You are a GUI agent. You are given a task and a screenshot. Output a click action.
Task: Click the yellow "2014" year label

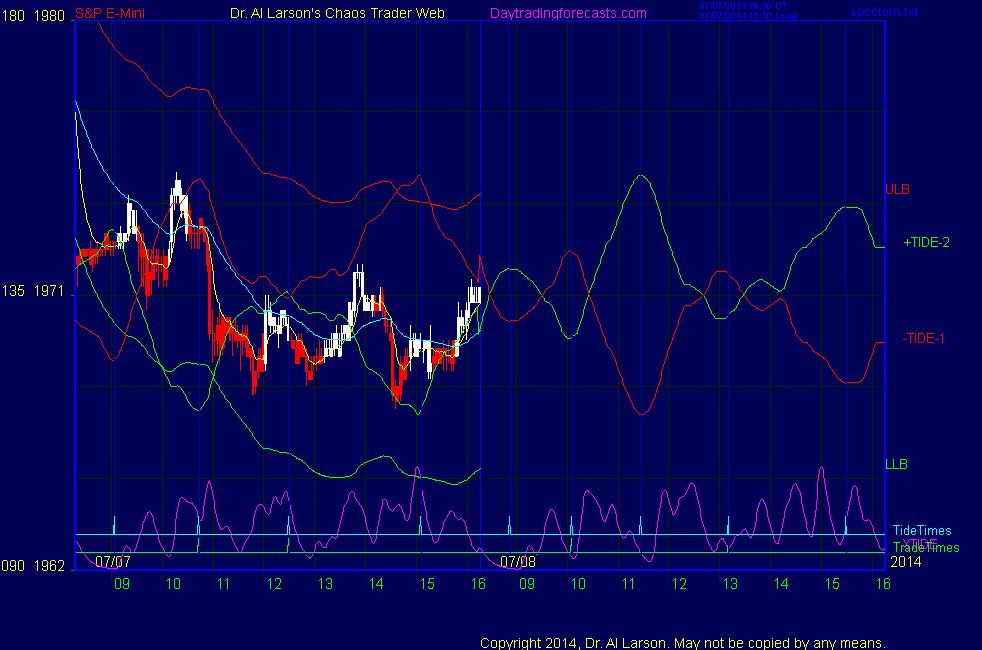click(x=906, y=562)
